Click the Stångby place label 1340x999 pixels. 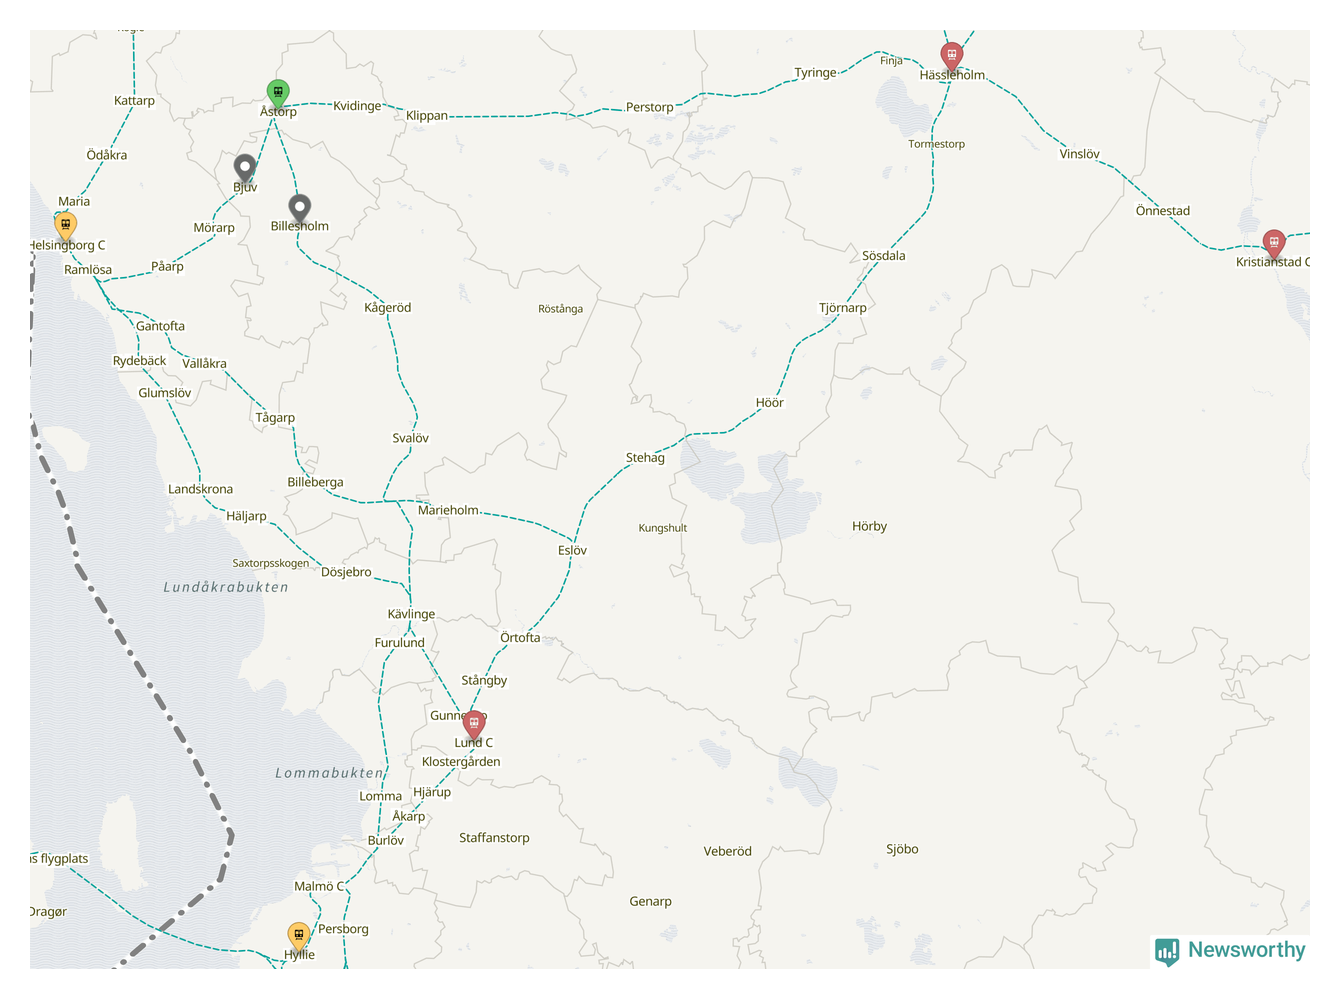coord(484,681)
